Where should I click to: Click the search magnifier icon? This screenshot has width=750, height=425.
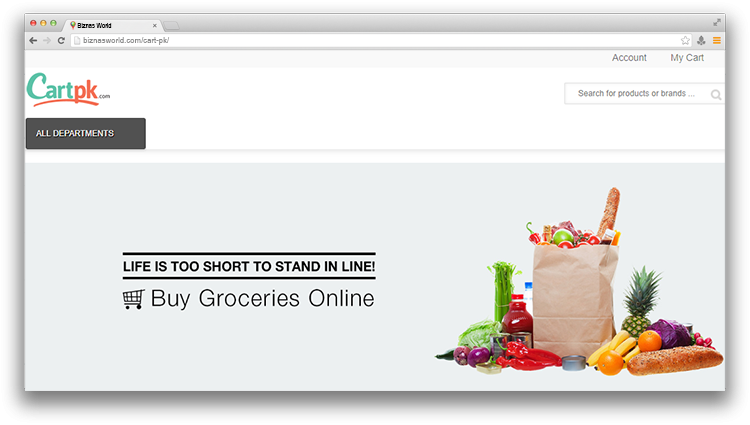716,95
